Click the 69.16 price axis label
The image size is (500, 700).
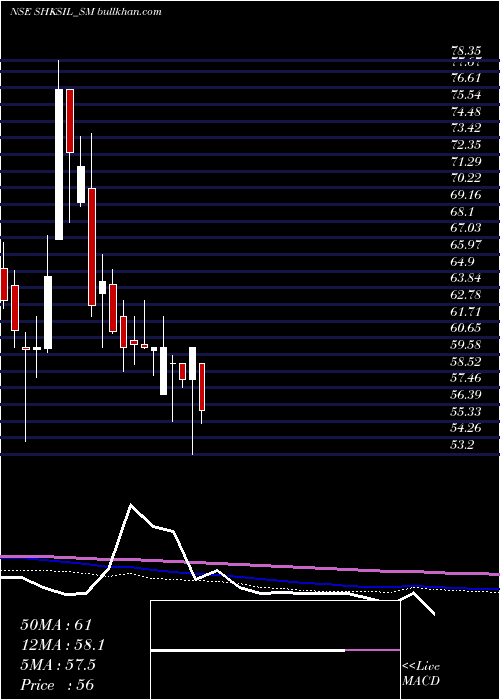(x=466, y=195)
